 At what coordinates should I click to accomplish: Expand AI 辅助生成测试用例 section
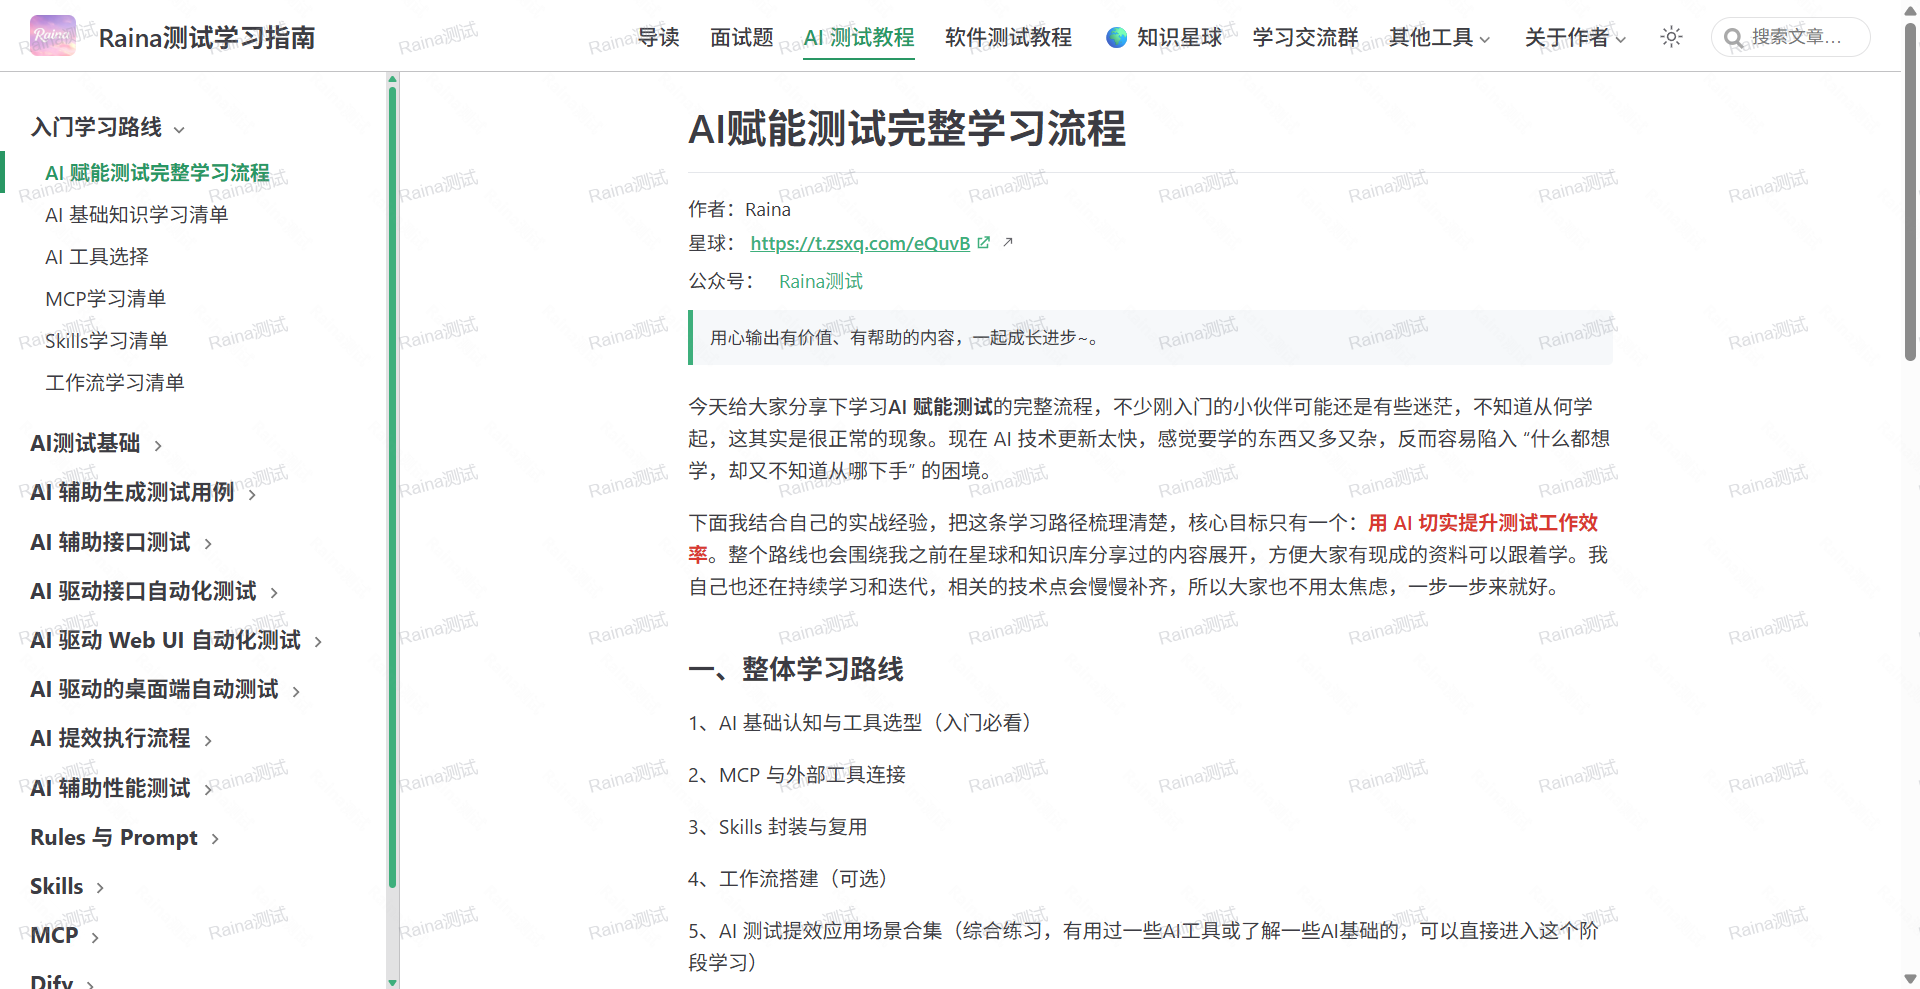tap(144, 492)
